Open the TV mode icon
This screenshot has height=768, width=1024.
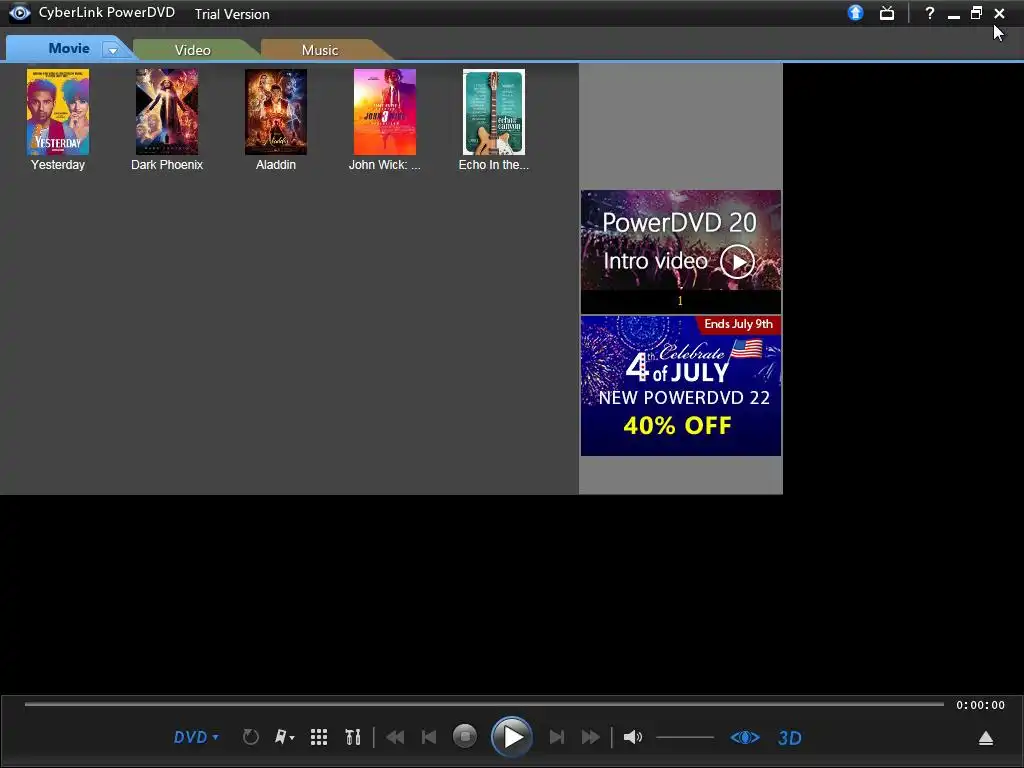(x=887, y=13)
